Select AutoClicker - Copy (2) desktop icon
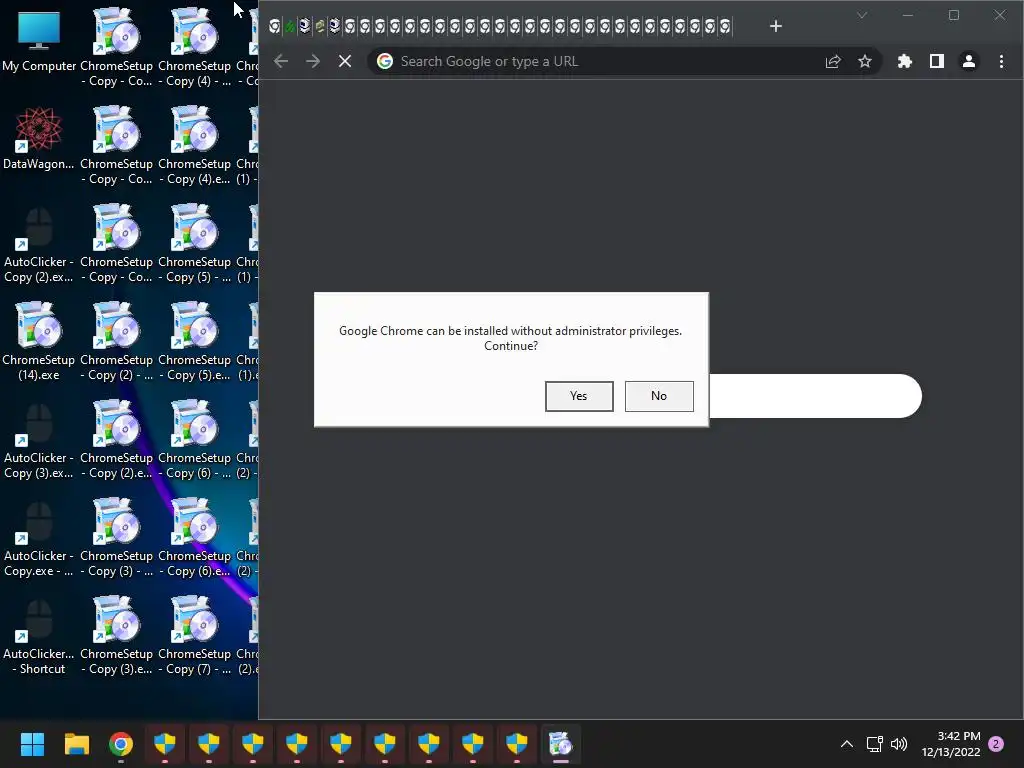 click(39, 245)
